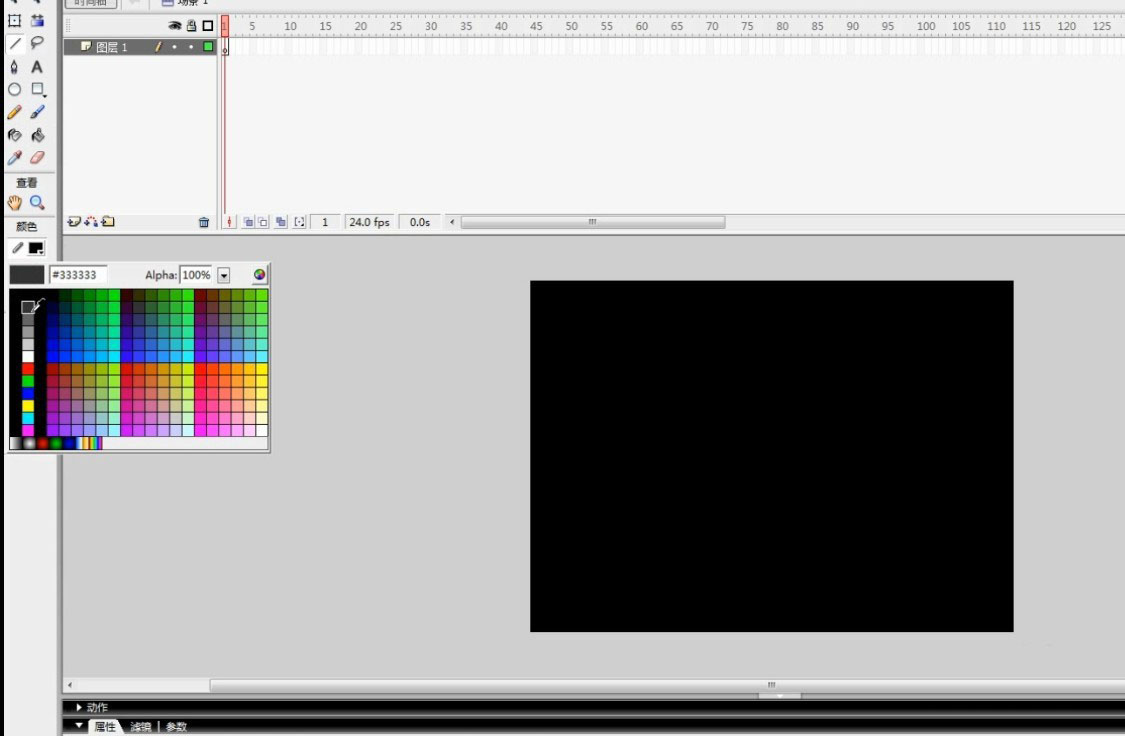Click the timeline horizontal scrollbar
The height and width of the screenshot is (736, 1125).
[593, 222]
